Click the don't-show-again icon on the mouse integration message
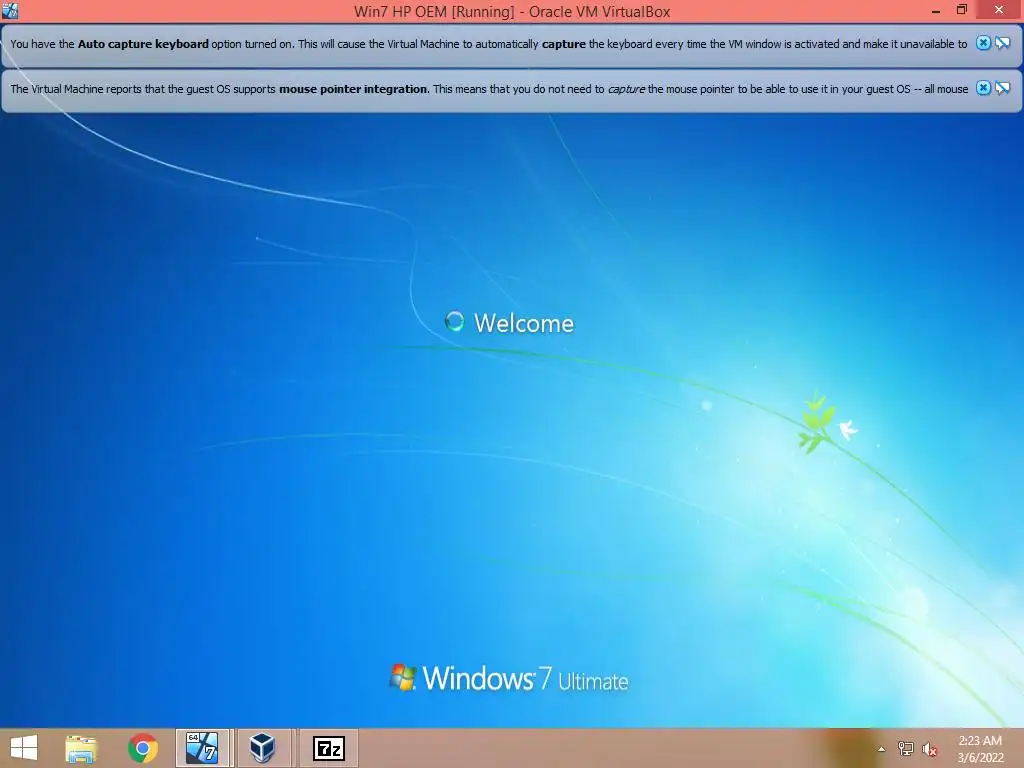The width and height of the screenshot is (1024, 768). [1002, 88]
